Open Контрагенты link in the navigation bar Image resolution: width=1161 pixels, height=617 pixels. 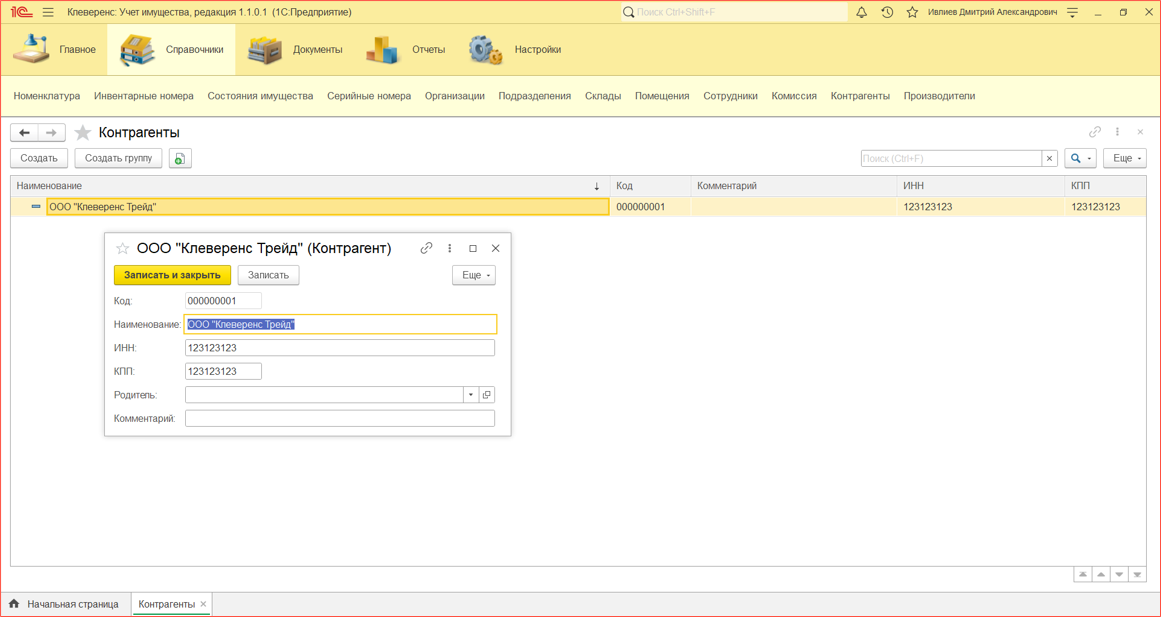860,96
